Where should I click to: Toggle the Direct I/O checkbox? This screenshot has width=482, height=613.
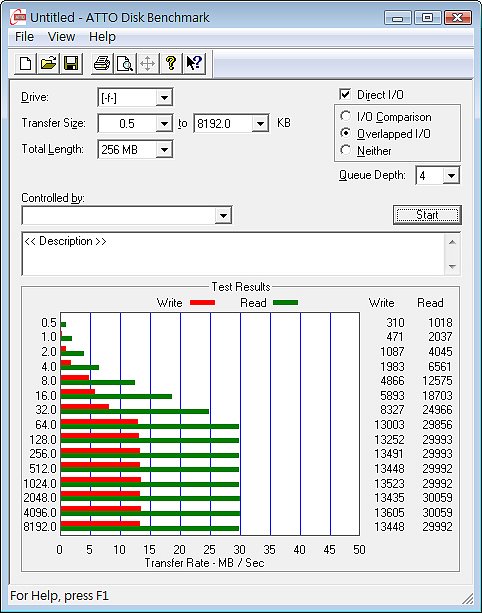click(345, 94)
